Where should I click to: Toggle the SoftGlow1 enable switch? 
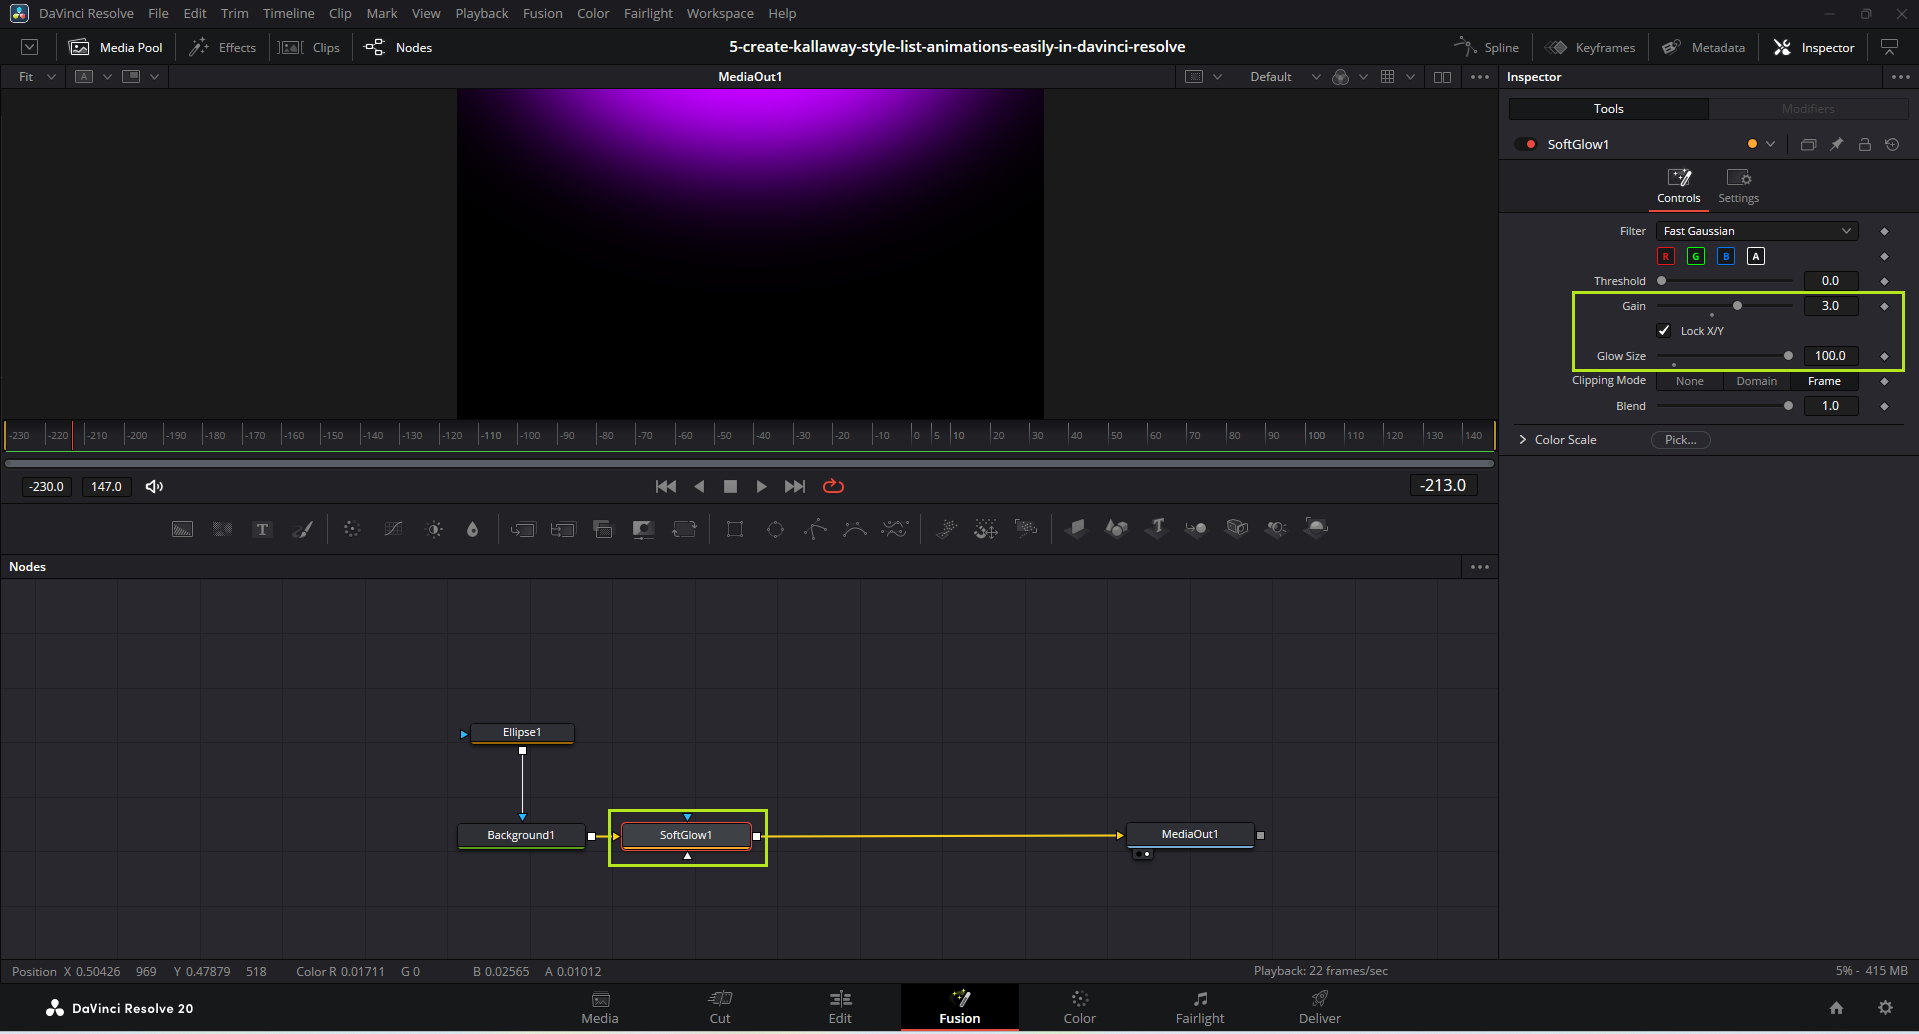click(1526, 144)
